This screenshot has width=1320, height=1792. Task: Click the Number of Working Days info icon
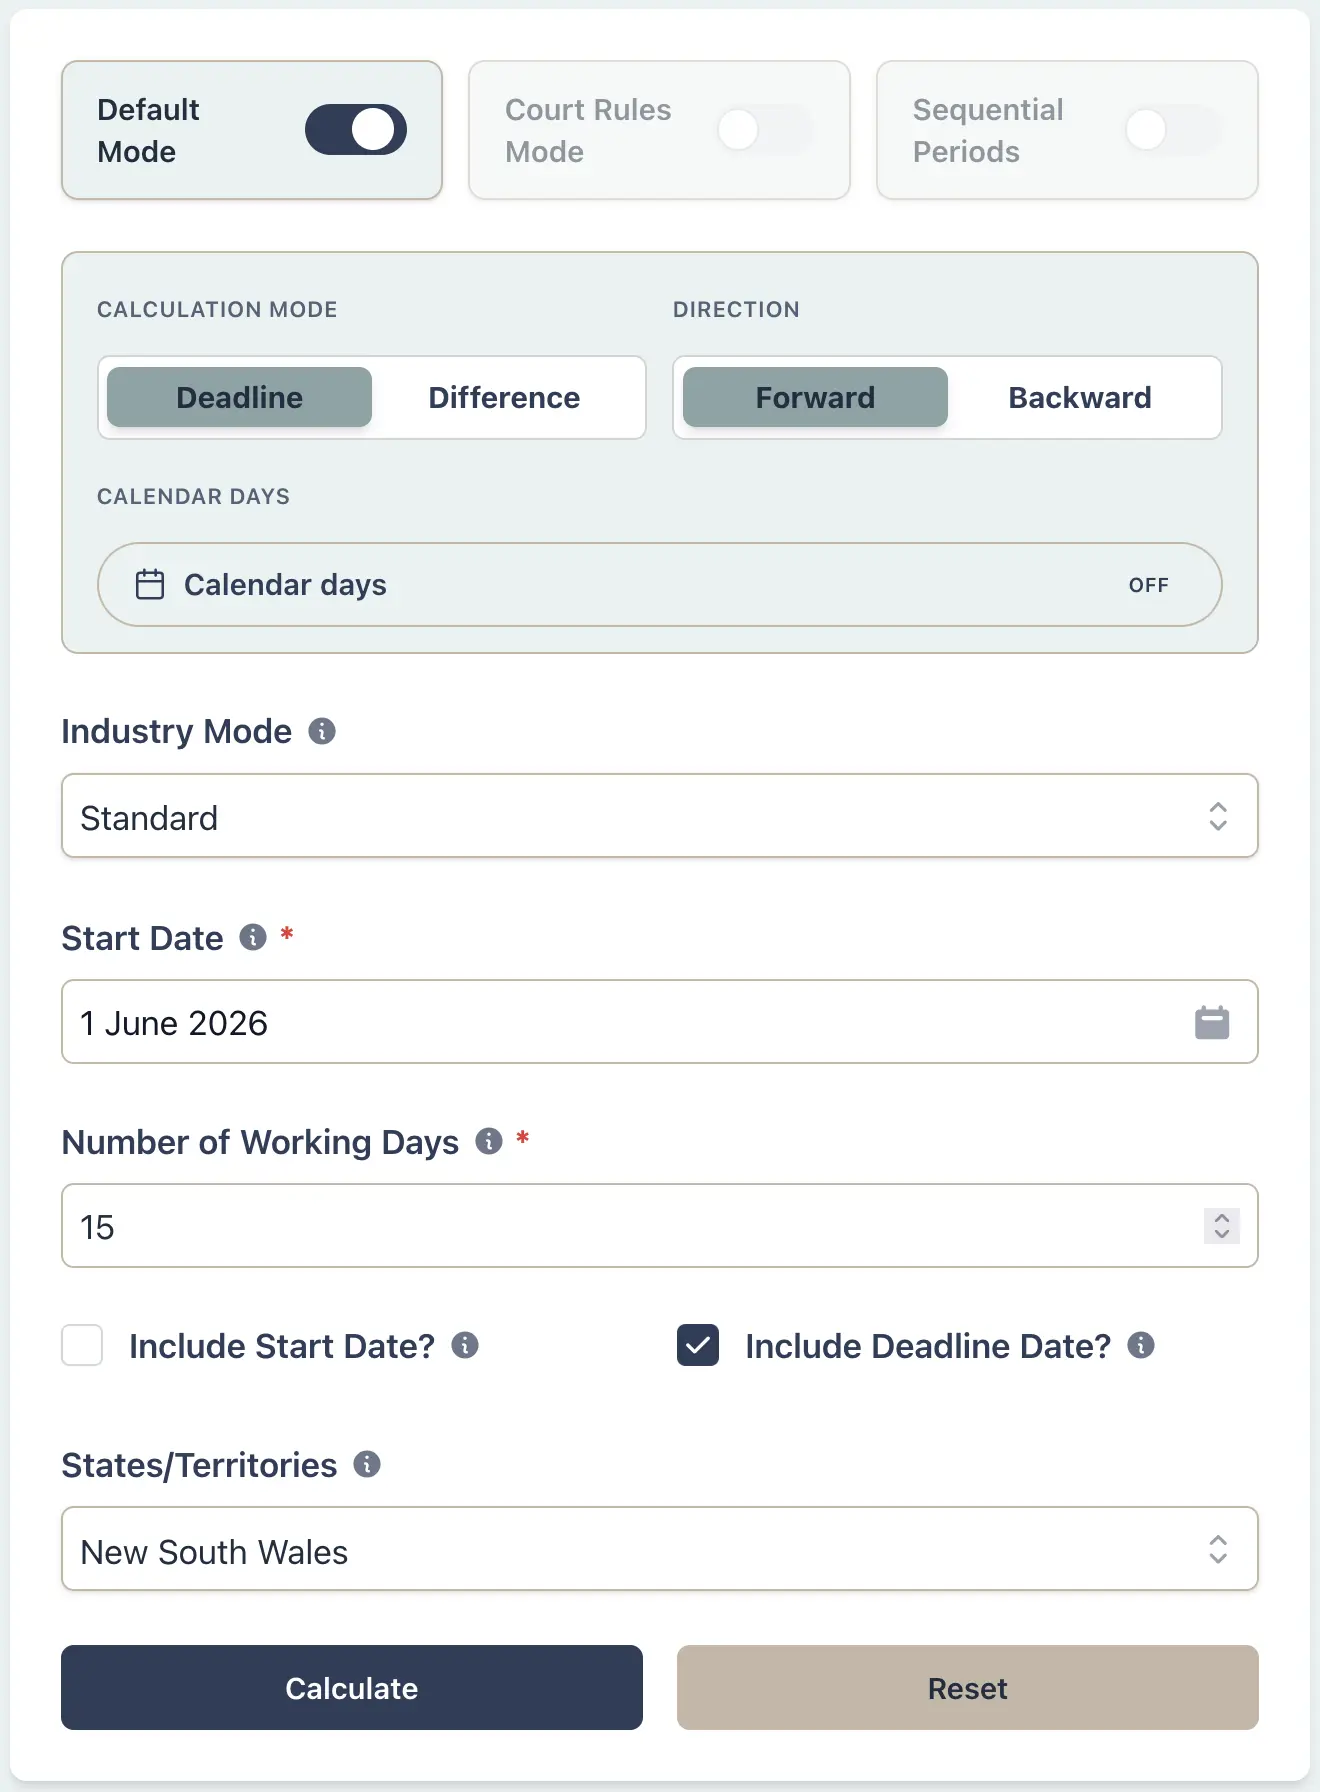coord(488,1141)
